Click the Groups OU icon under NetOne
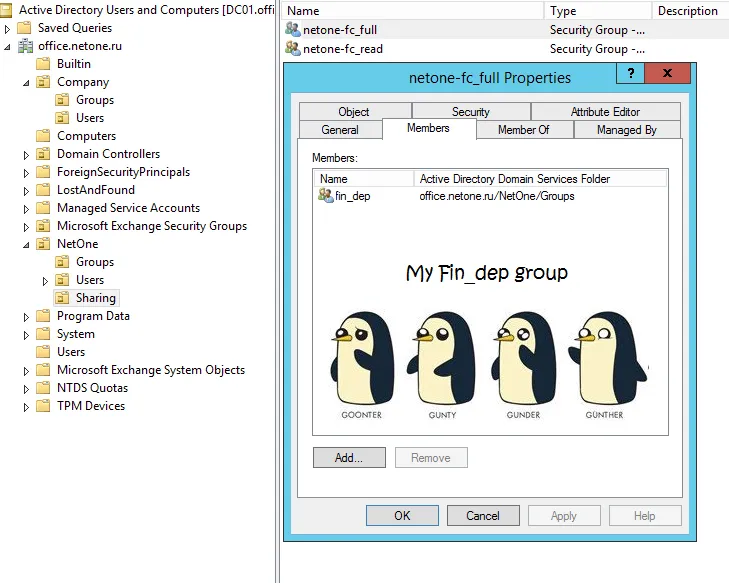The image size is (729, 583). pos(62,262)
